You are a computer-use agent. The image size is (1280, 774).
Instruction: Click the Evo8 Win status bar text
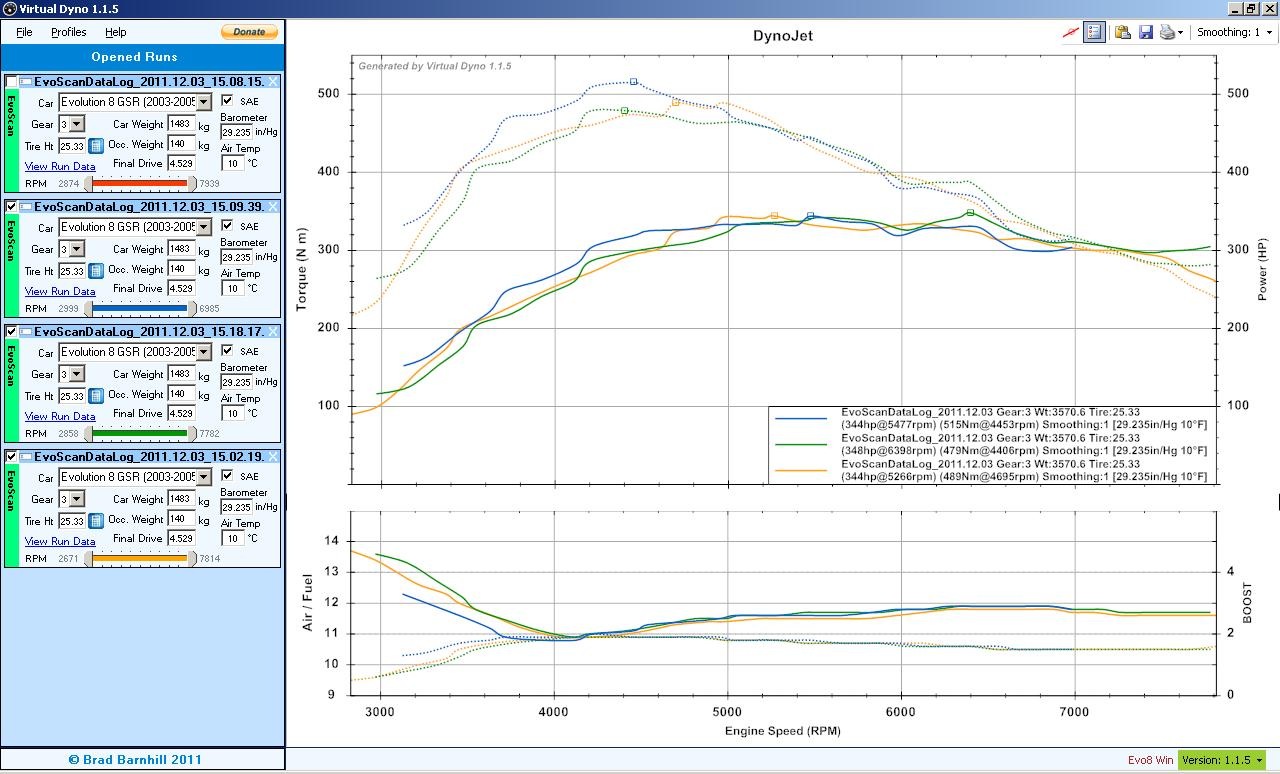click(x=1151, y=760)
